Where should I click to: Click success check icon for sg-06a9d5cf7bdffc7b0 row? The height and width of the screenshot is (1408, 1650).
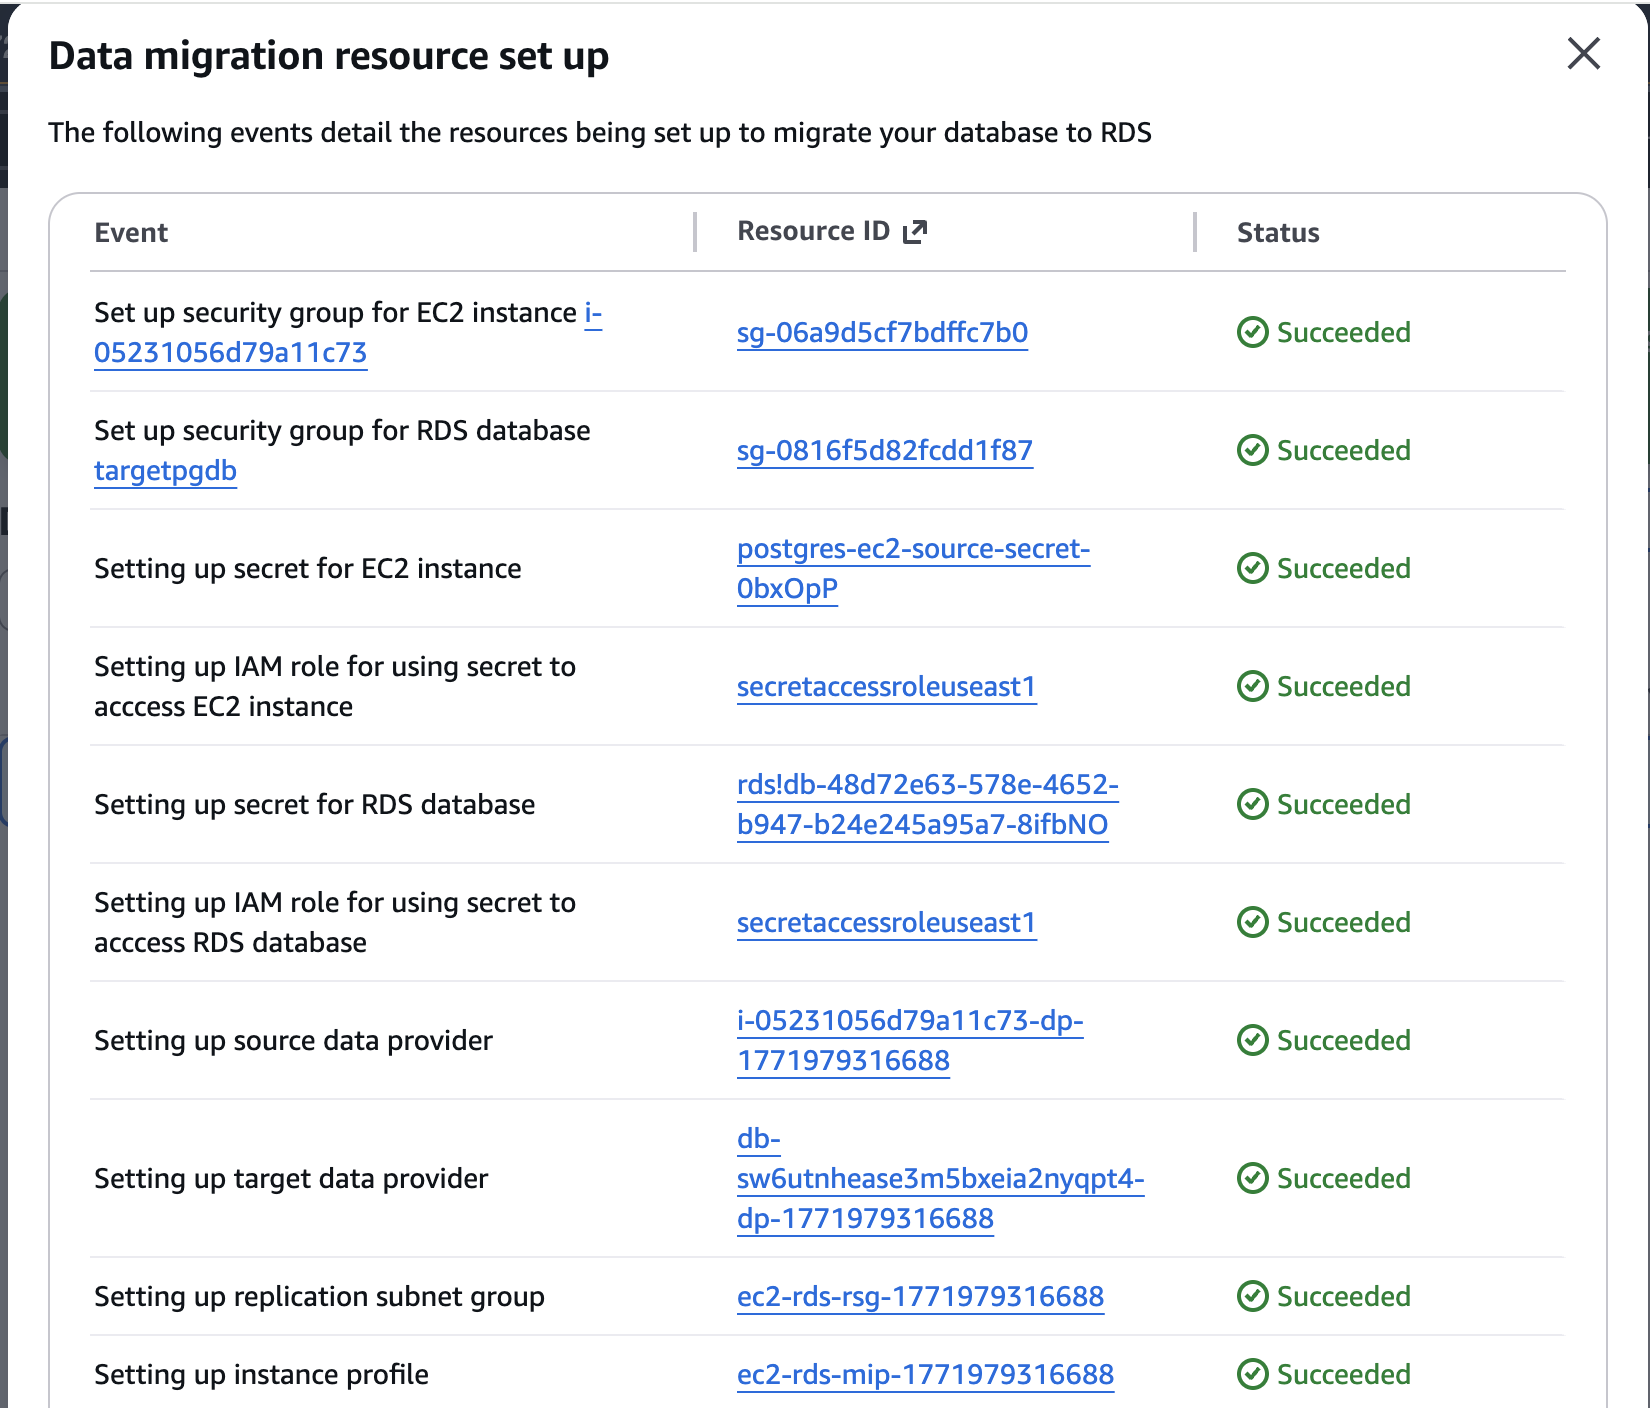point(1252,332)
